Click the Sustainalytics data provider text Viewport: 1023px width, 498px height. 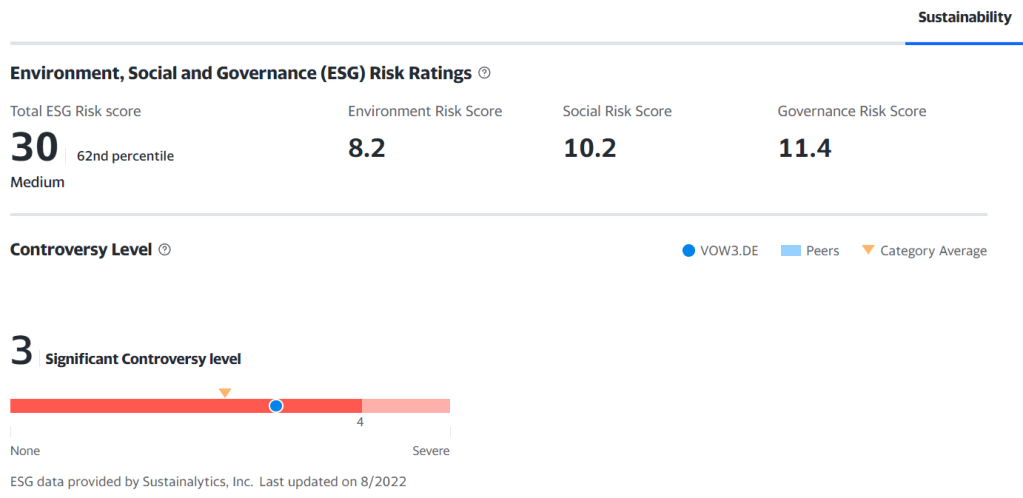click(x=131, y=481)
